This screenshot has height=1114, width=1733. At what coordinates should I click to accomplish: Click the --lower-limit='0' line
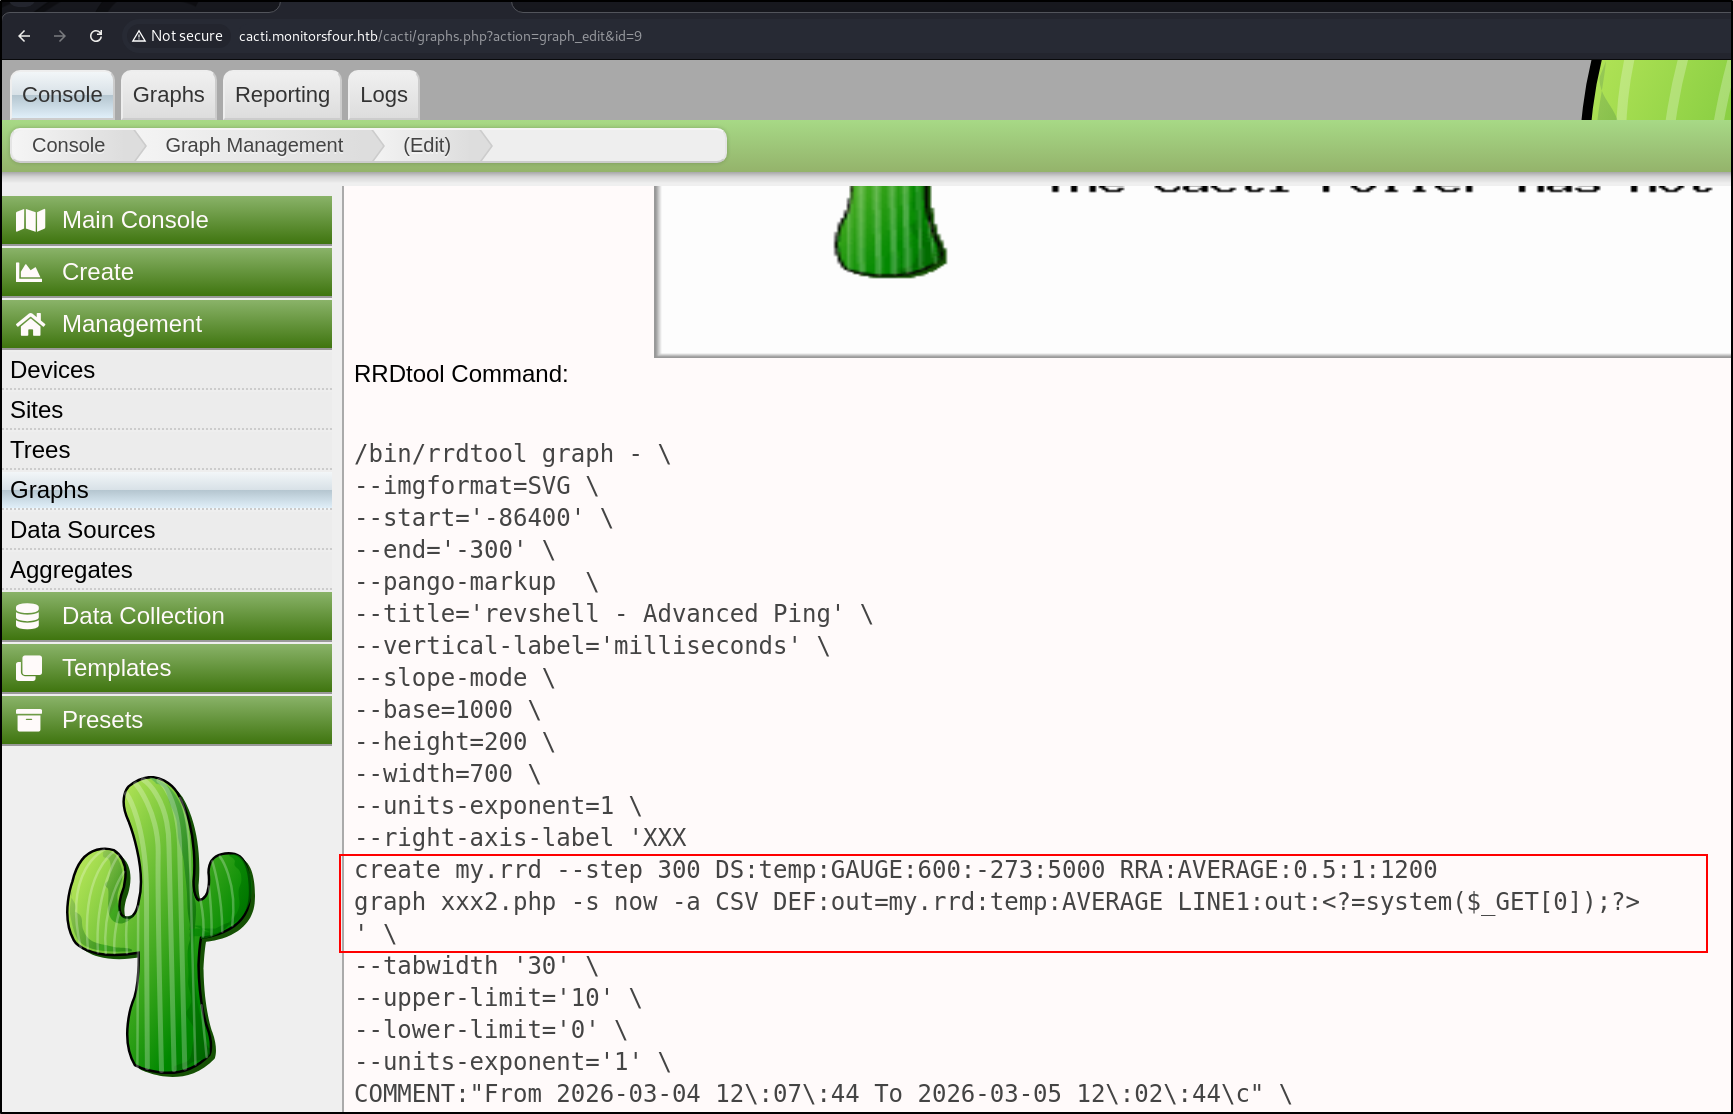tap(491, 1030)
